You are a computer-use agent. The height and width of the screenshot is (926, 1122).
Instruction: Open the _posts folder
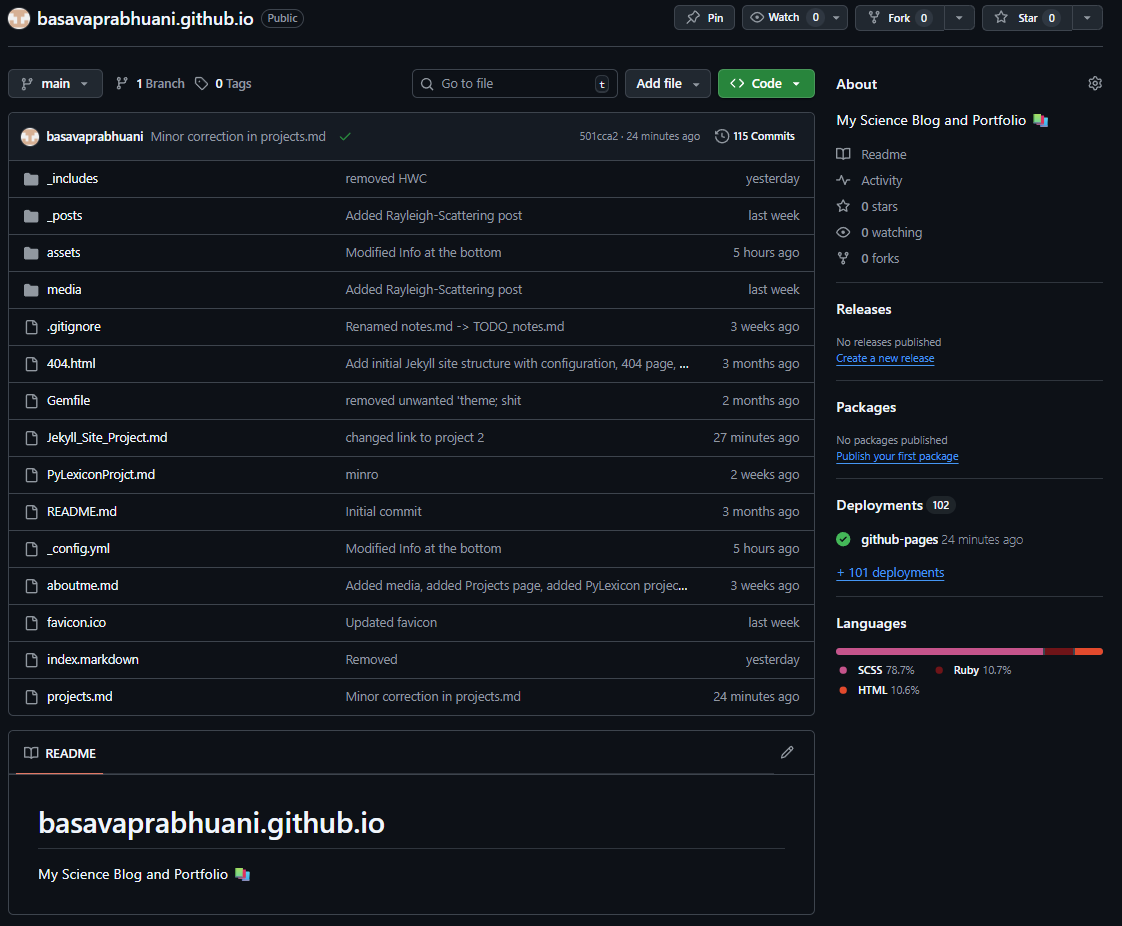(64, 216)
